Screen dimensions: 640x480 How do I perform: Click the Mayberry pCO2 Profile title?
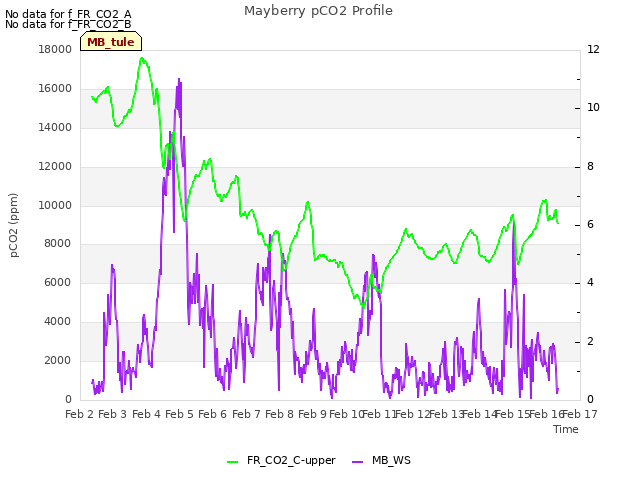click(318, 11)
